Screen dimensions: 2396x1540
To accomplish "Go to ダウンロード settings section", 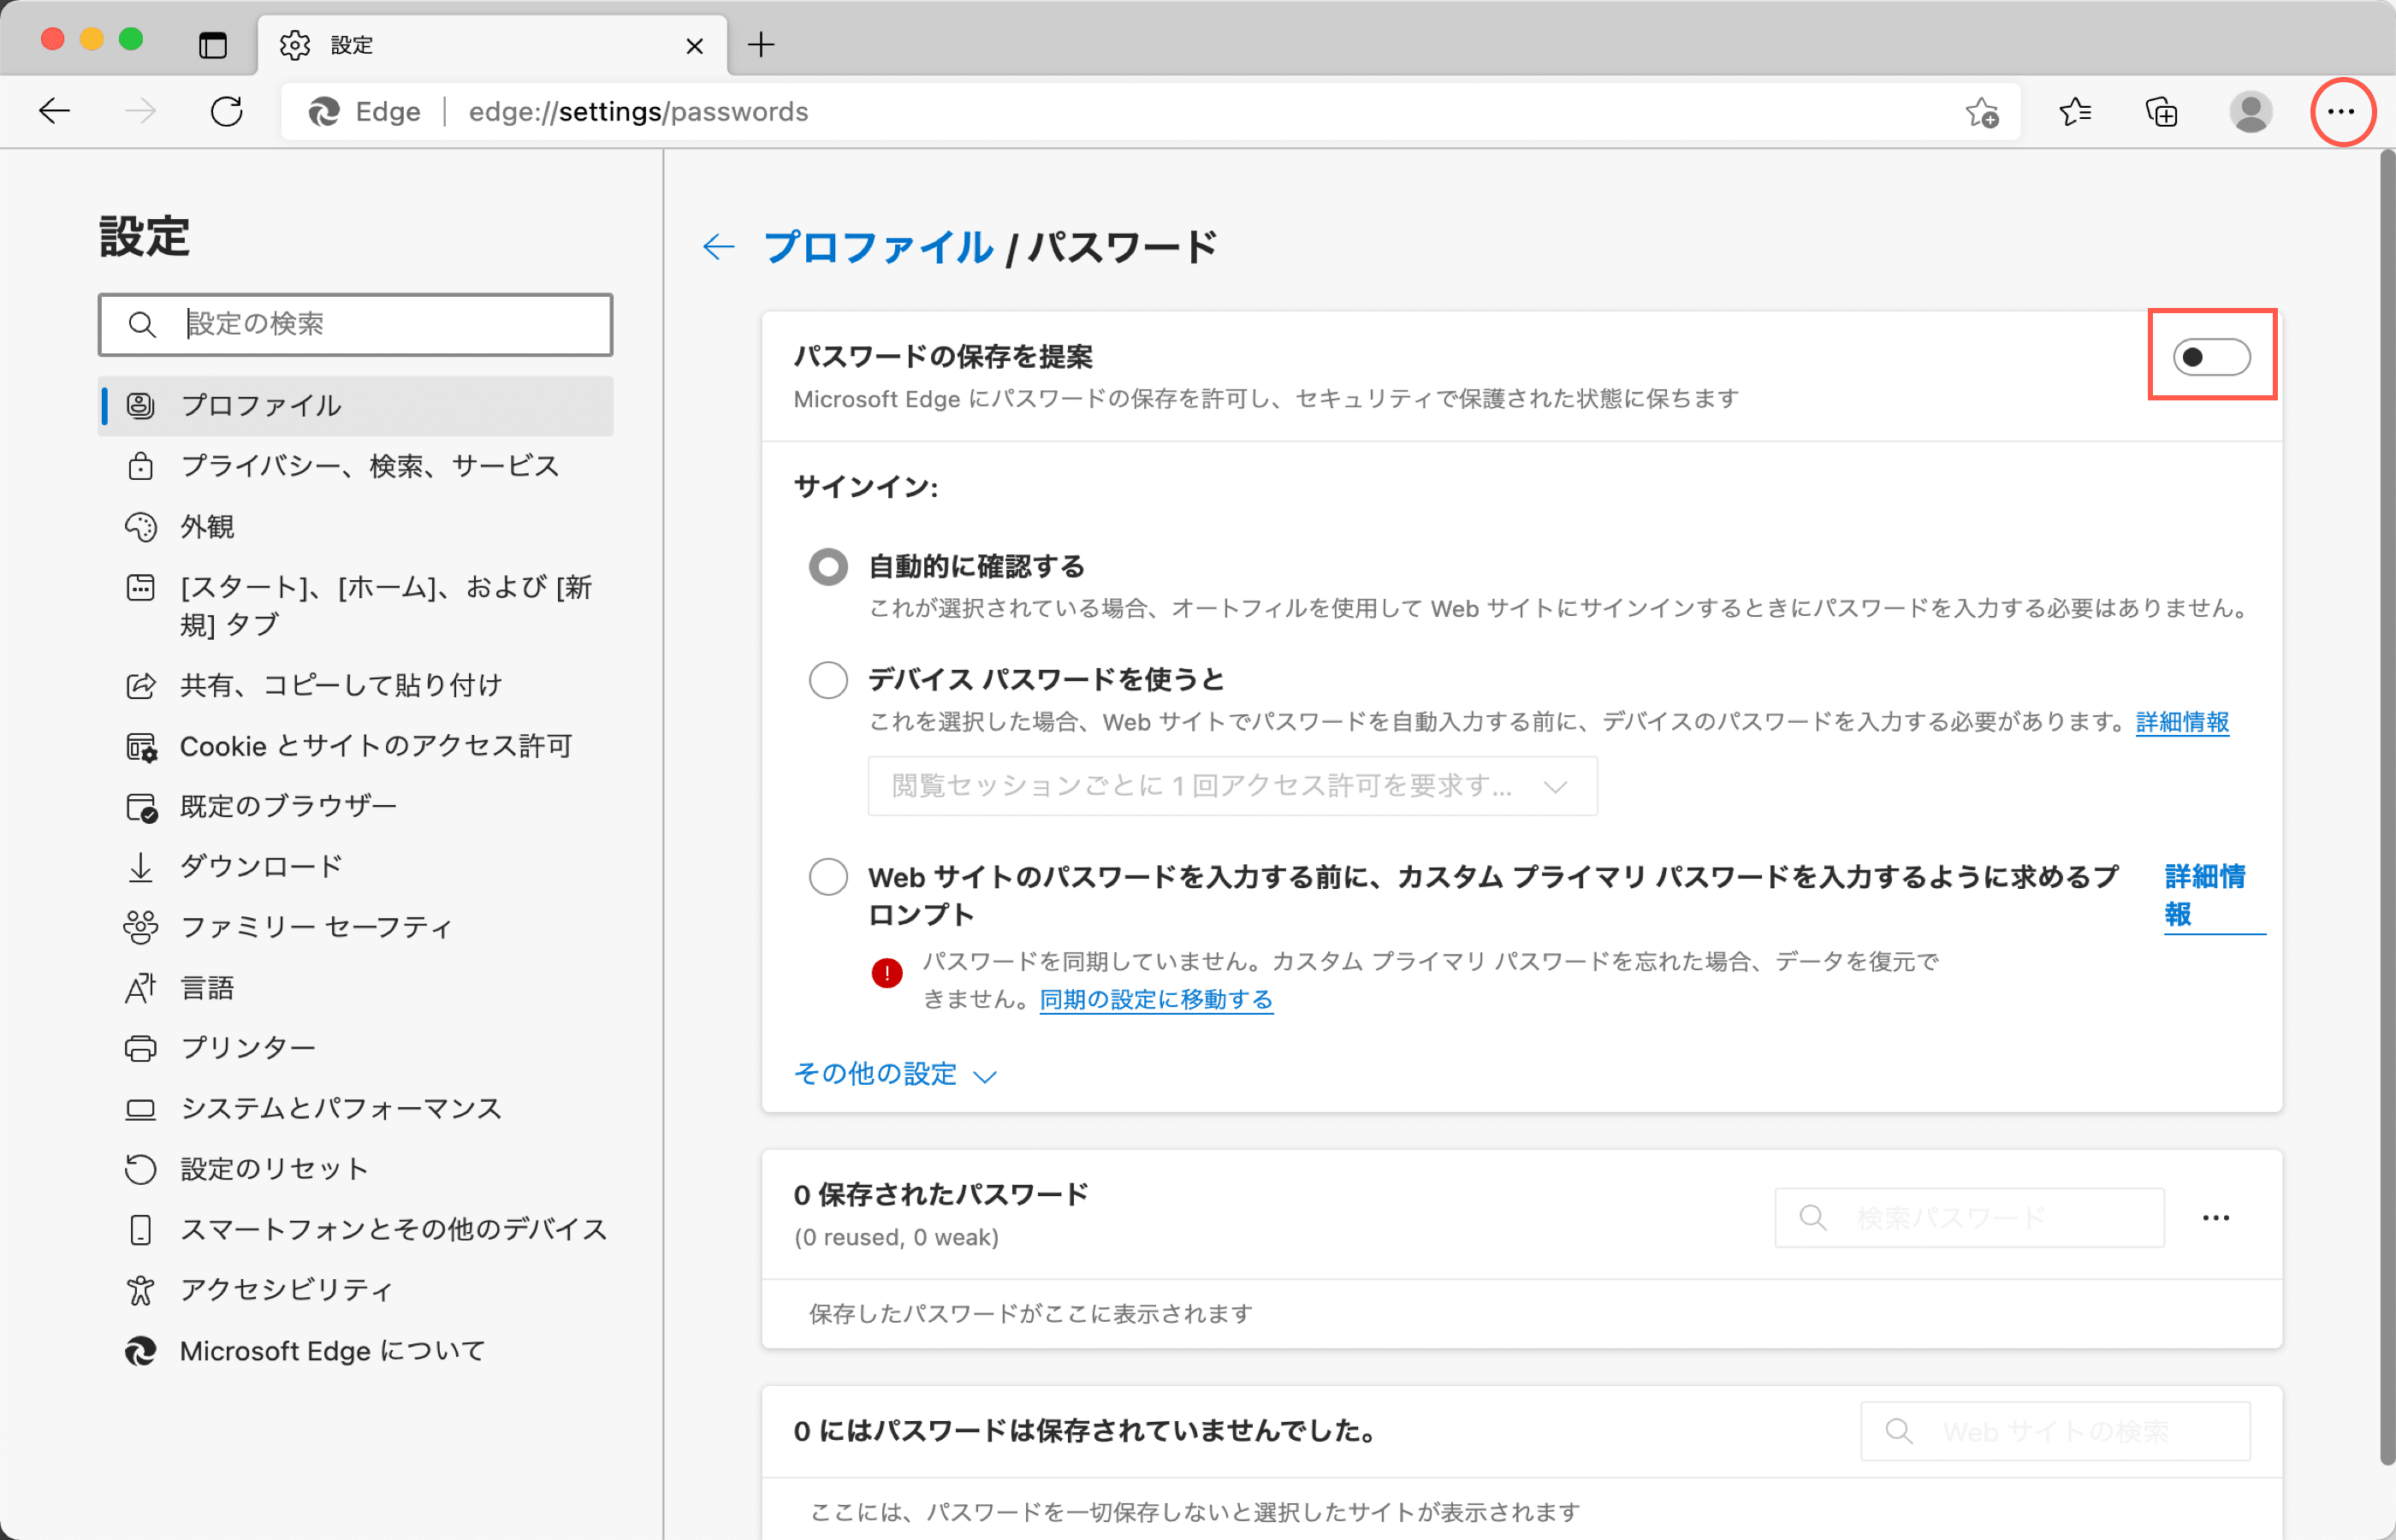I will point(260,866).
